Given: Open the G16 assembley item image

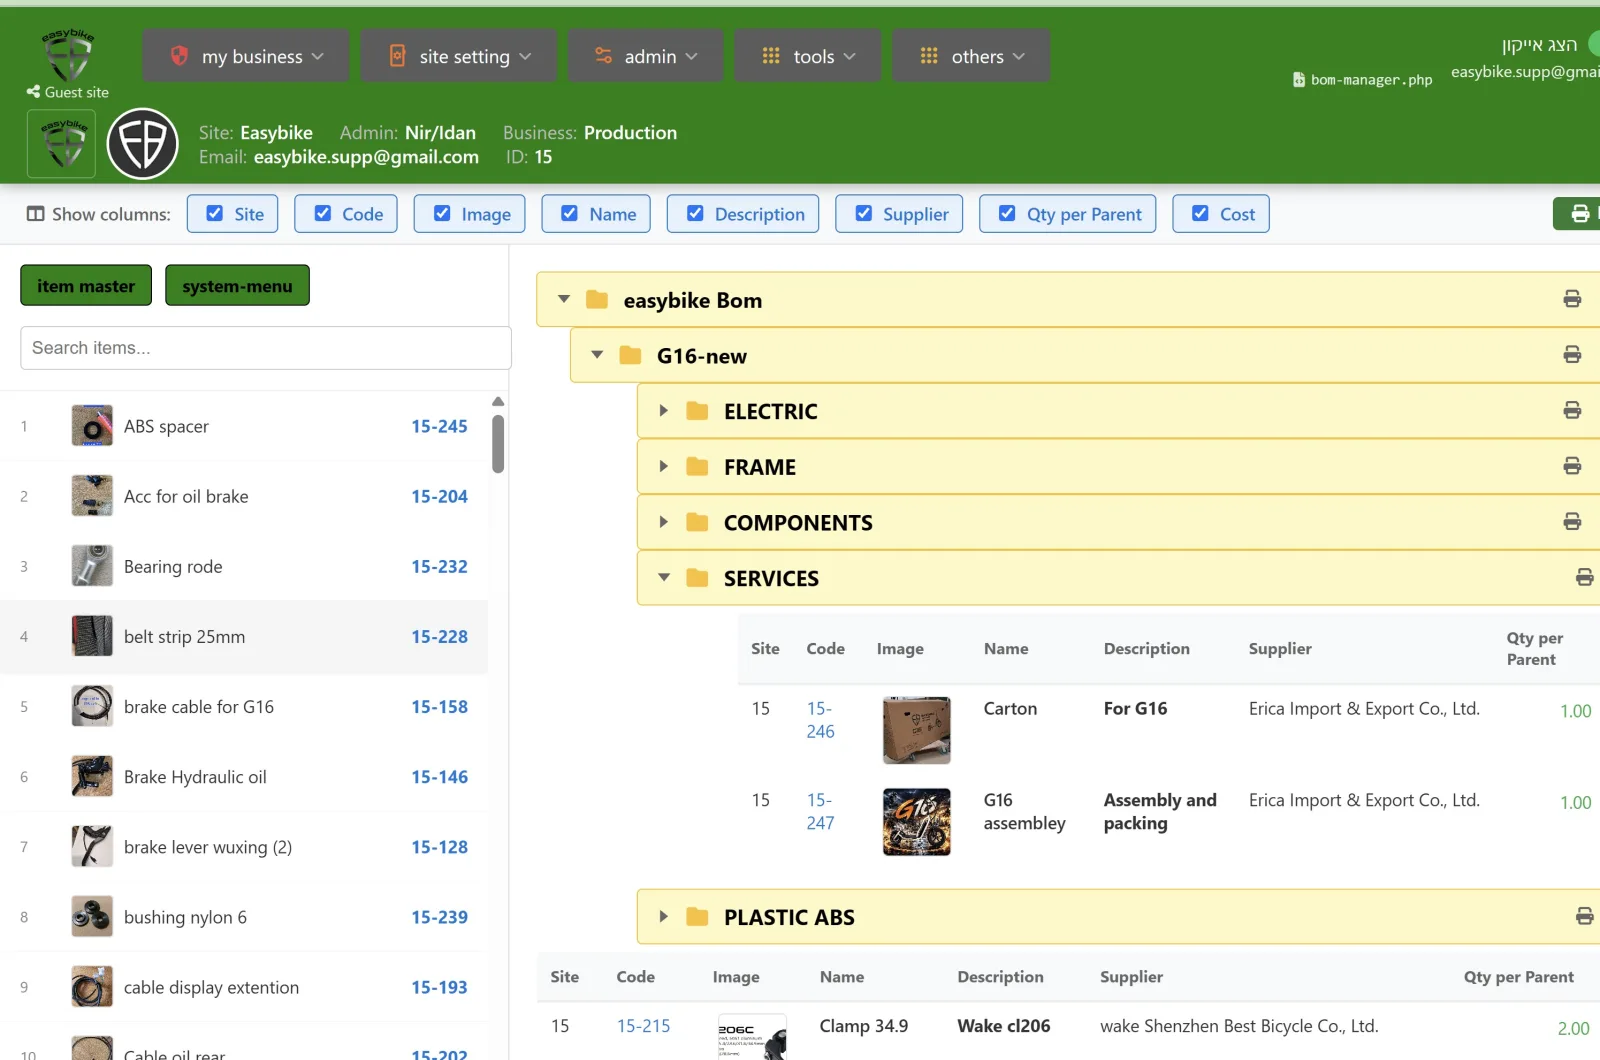Looking at the screenshot, I should (x=916, y=822).
